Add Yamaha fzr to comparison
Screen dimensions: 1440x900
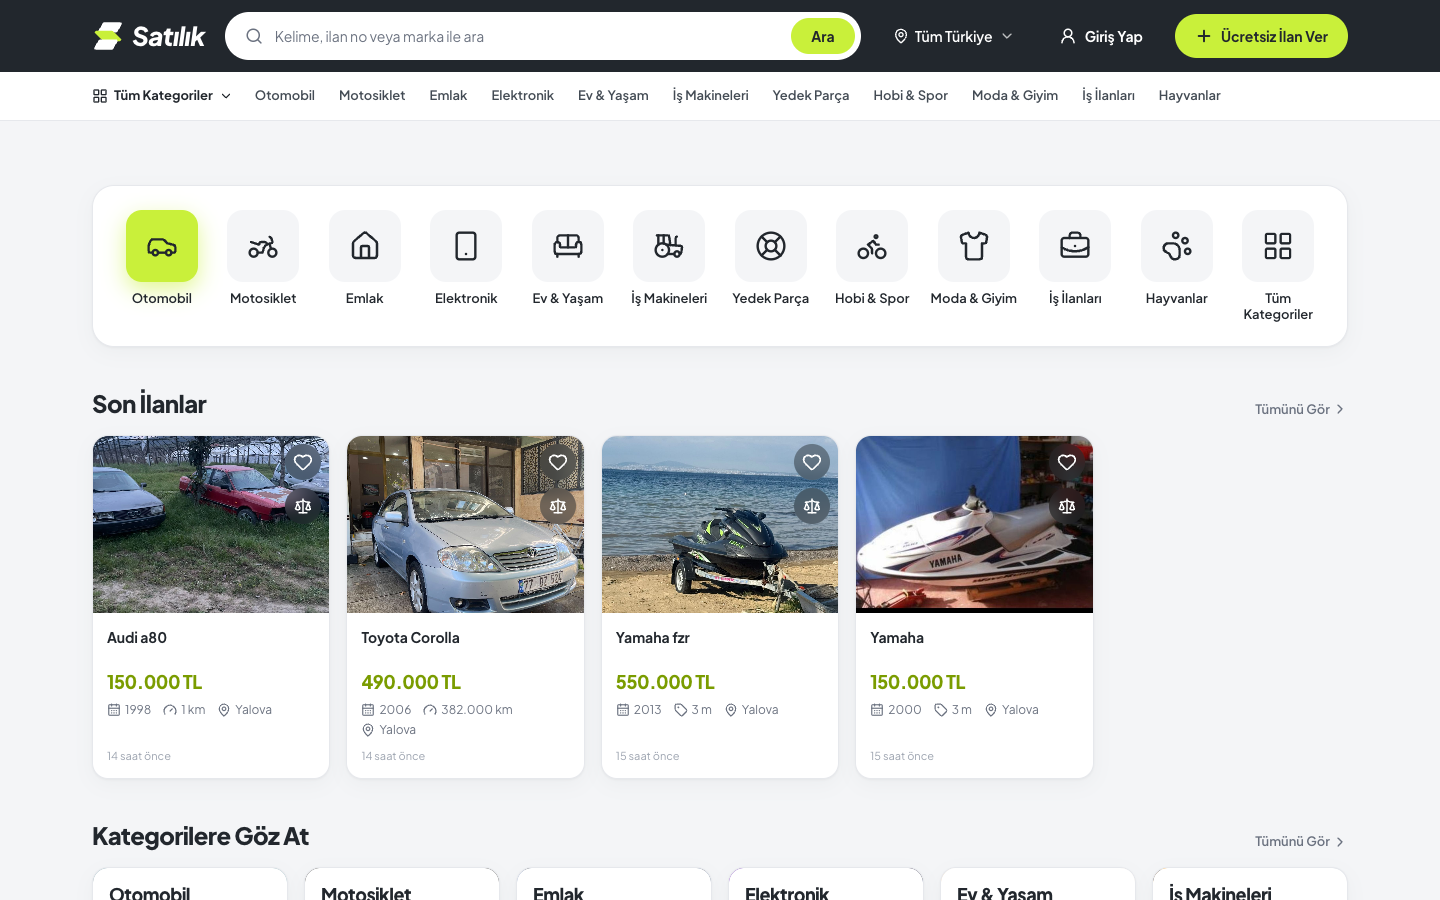click(x=812, y=506)
